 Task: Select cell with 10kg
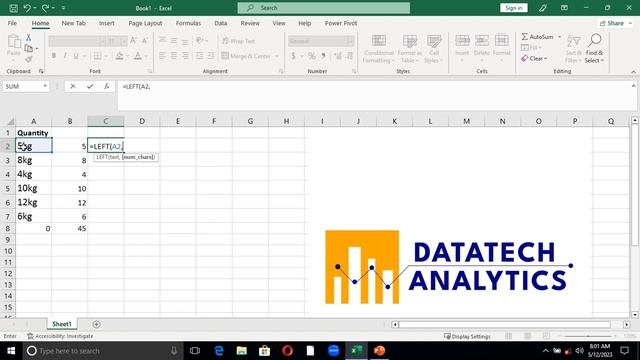pos(33,189)
